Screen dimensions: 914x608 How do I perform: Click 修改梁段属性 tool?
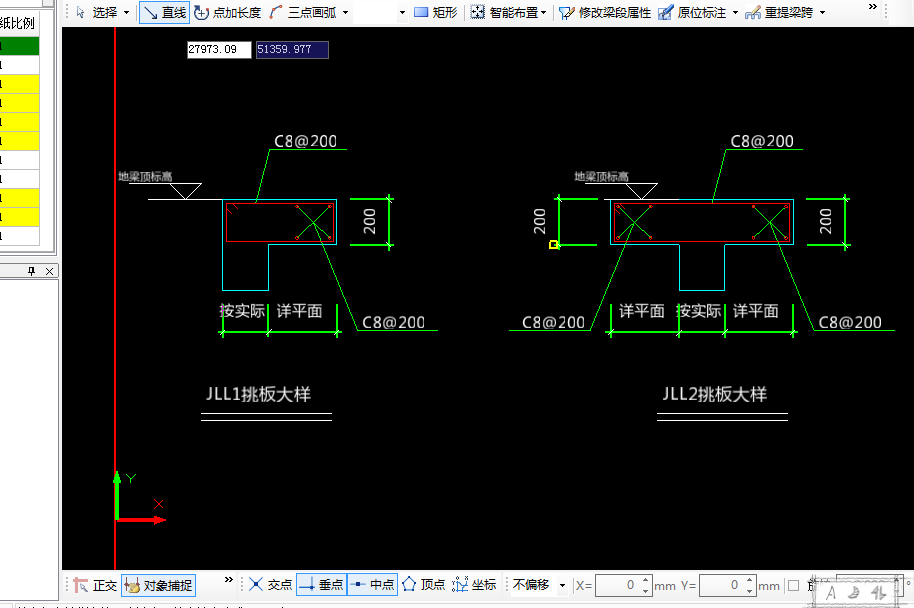(604, 12)
